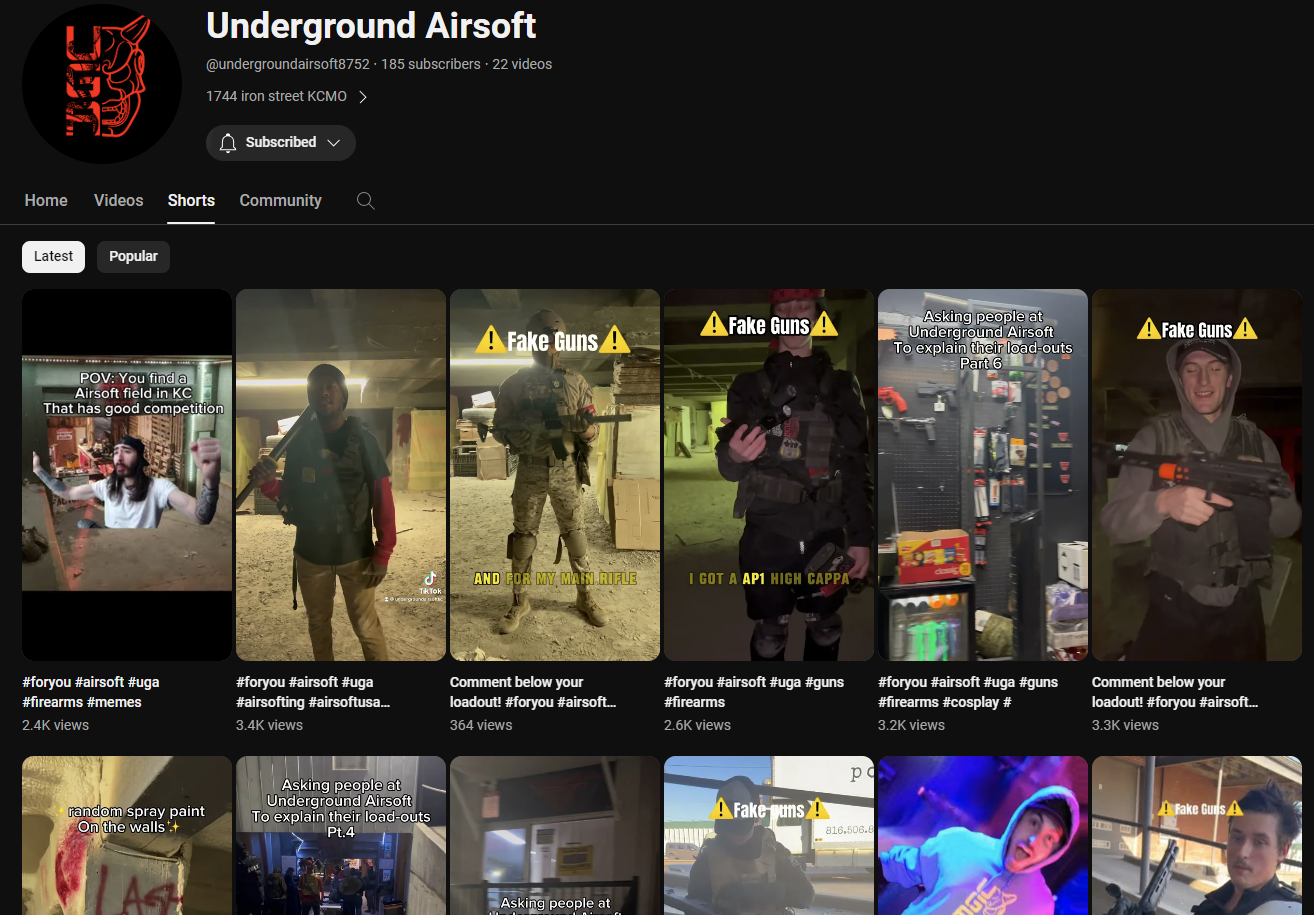Viewport: 1314px width, 915px height.
Task: Select the Latest sort filter chip
Action: pyautogui.click(x=53, y=257)
